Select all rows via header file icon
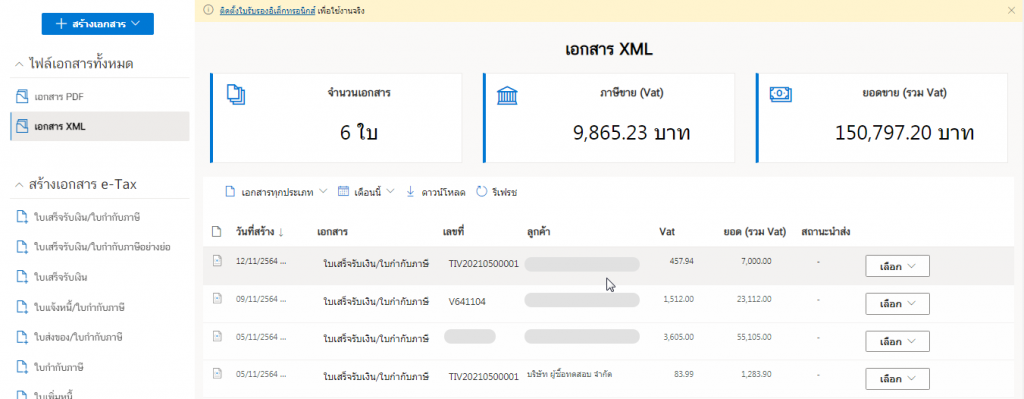This screenshot has width=1024, height=399. pyautogui.click(x=217, y=232)
